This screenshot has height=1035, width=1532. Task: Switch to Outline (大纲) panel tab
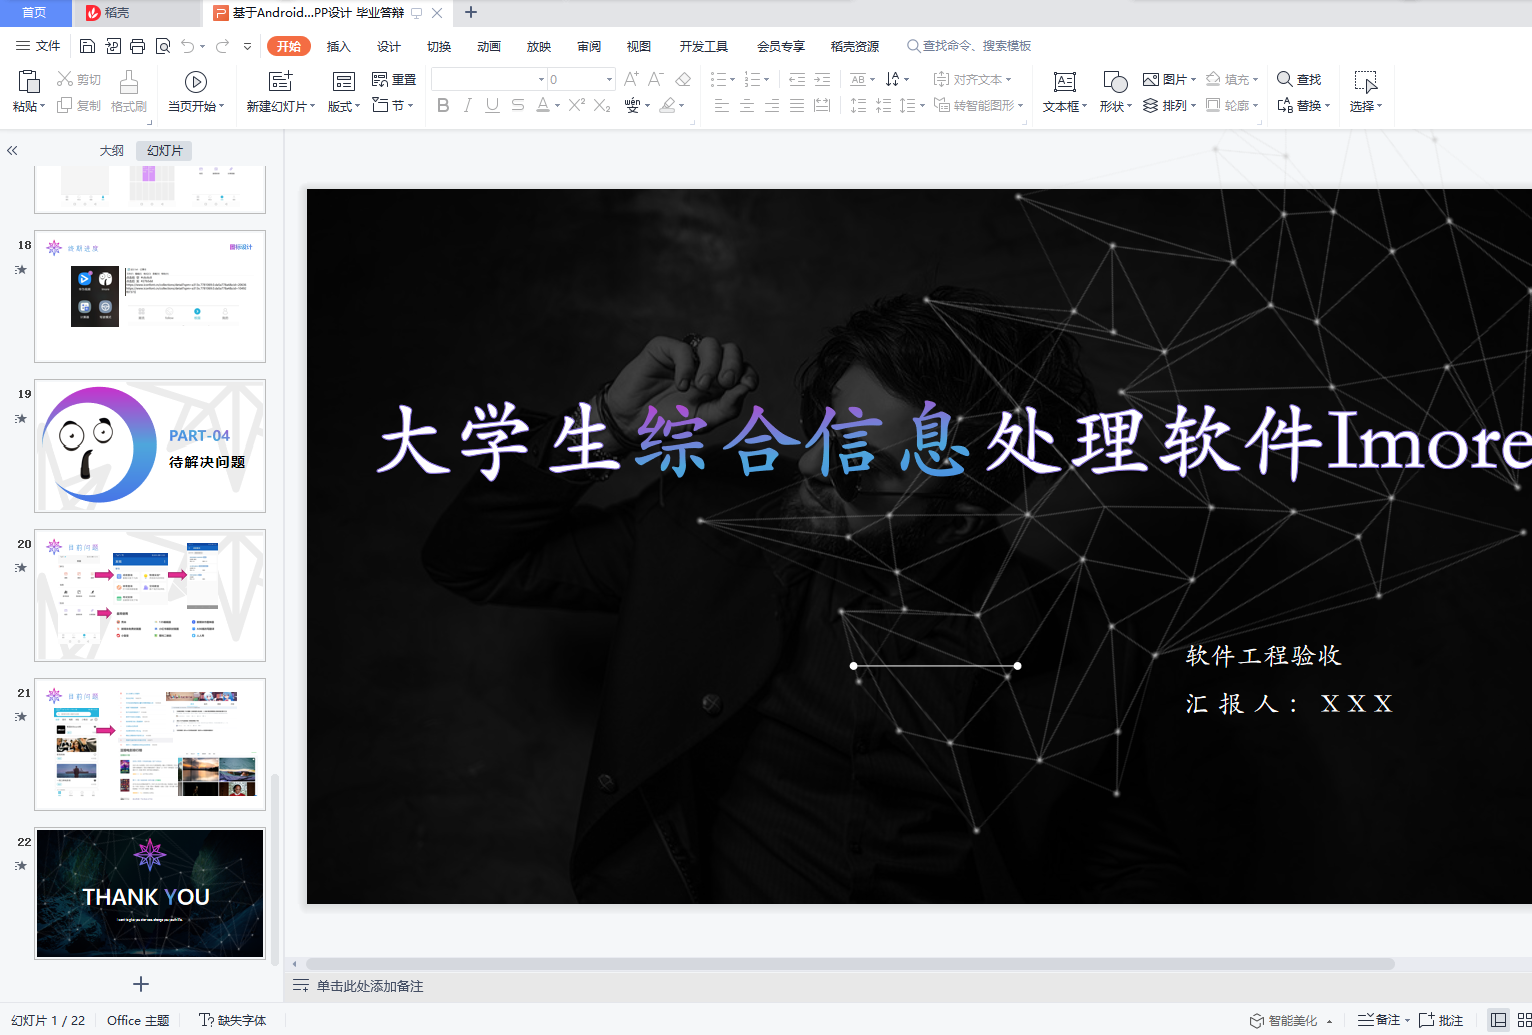(112, 151)
